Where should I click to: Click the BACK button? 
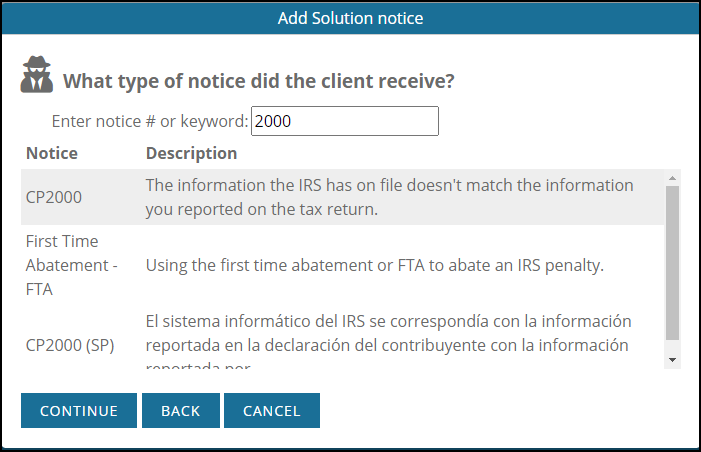[181, 410]
